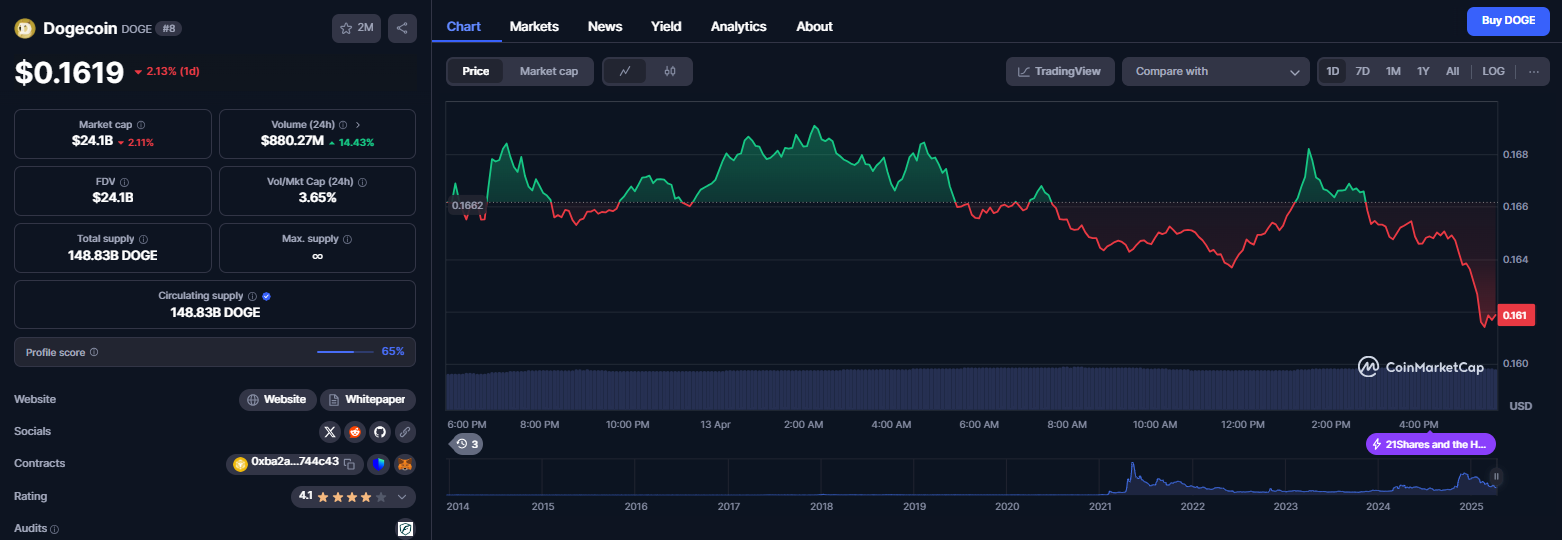Open the Whitepaper link
Viewport: 1562px width, 540px height.
[x=368, y=400]
